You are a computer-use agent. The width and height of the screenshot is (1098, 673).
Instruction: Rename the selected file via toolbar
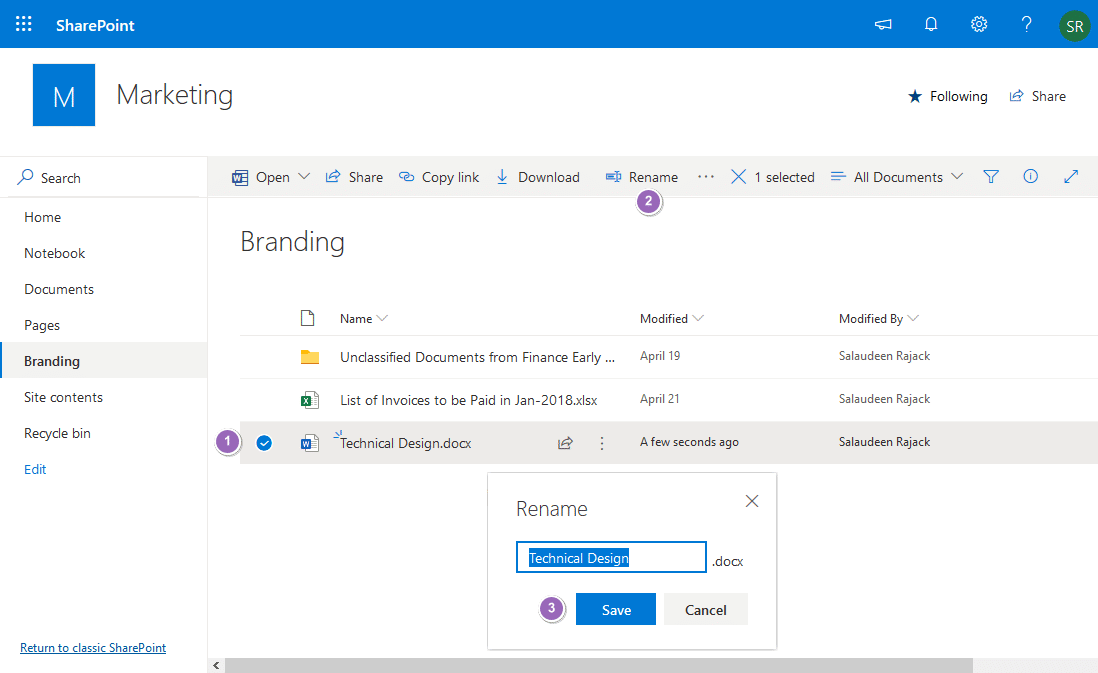click(641, 176)
